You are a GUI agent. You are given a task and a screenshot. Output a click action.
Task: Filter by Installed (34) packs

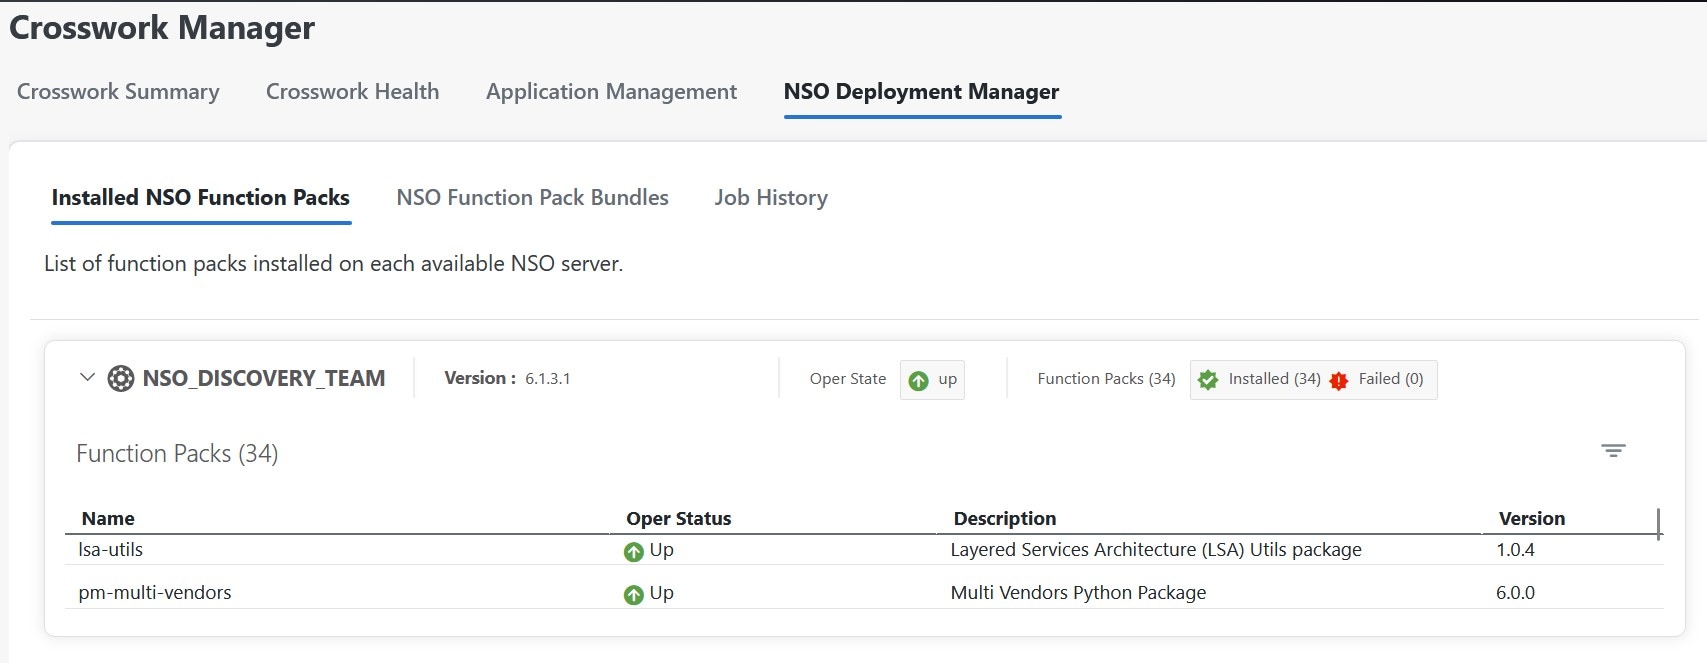click(1274, 379)
